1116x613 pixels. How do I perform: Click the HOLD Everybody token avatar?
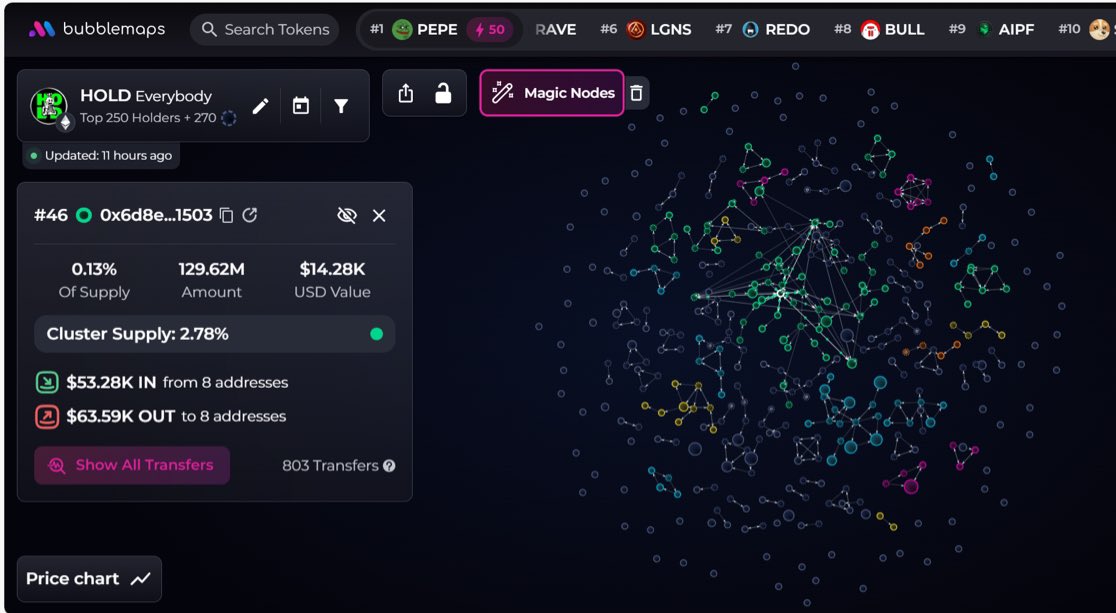tap(48, 106)
